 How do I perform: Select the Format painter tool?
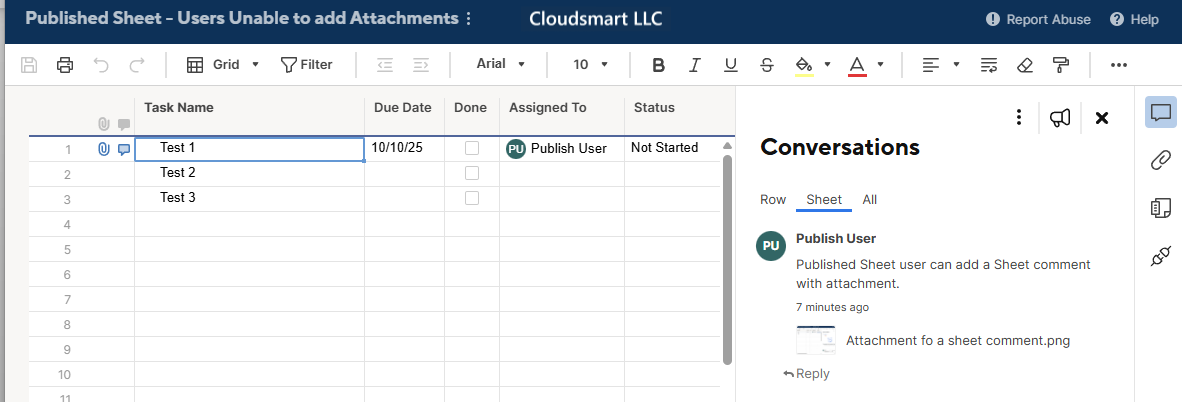pos(1061,65)
